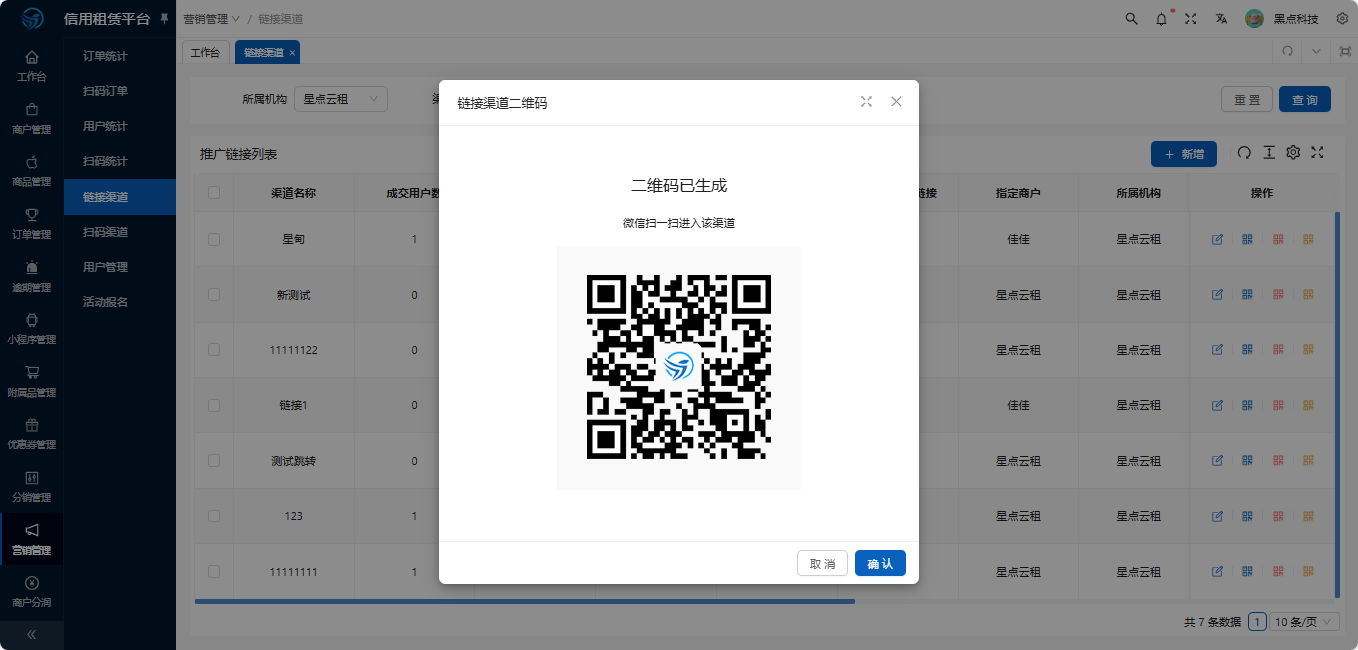Open the header settings gear
The width and height of the screenshot is (1358, 650).
1342,19
